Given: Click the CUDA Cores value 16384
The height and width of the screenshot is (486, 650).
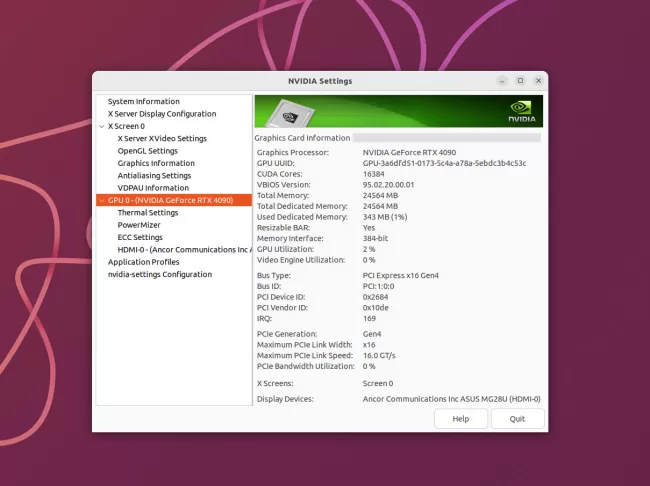Looking at the screenshot, I should point(374,174).
